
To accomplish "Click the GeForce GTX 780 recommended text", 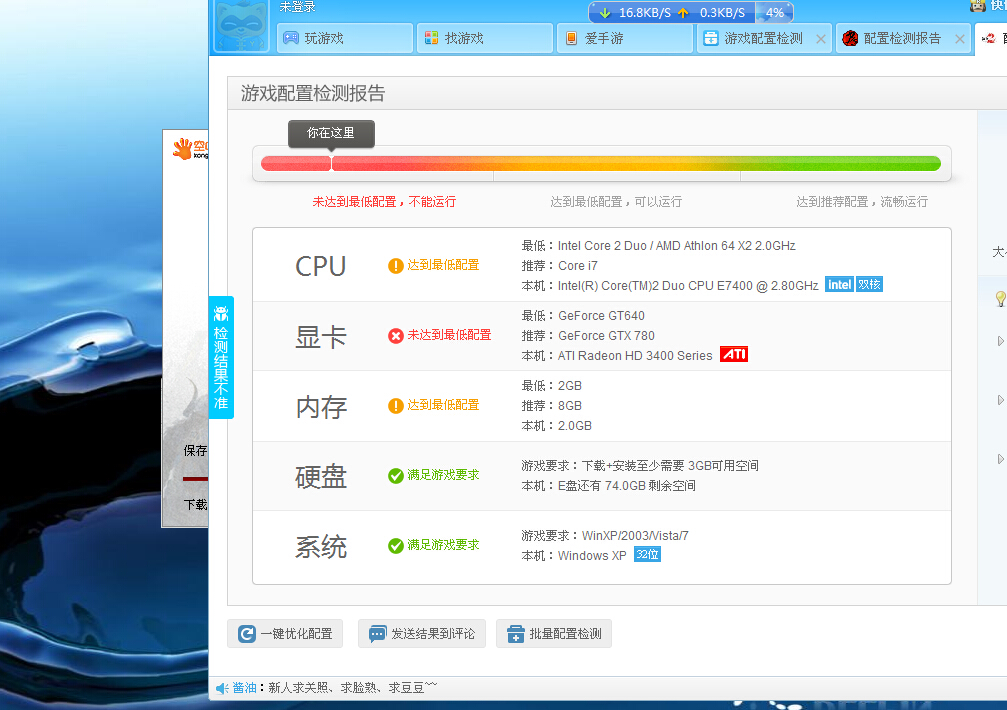I will 606,336.
